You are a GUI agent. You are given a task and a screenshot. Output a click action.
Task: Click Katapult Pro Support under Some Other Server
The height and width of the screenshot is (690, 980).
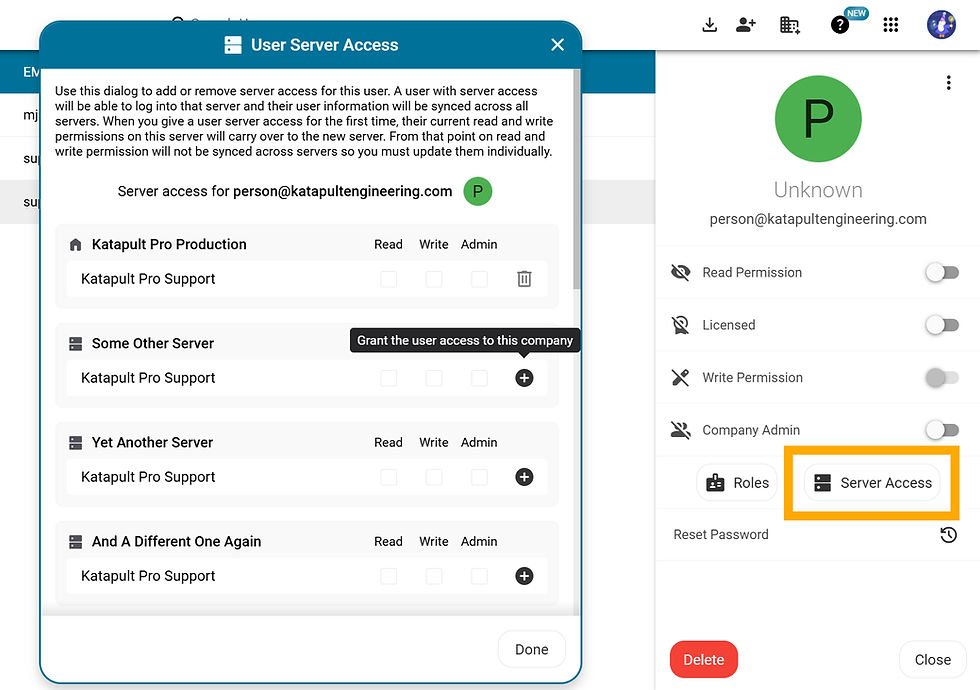coord(148,378)
